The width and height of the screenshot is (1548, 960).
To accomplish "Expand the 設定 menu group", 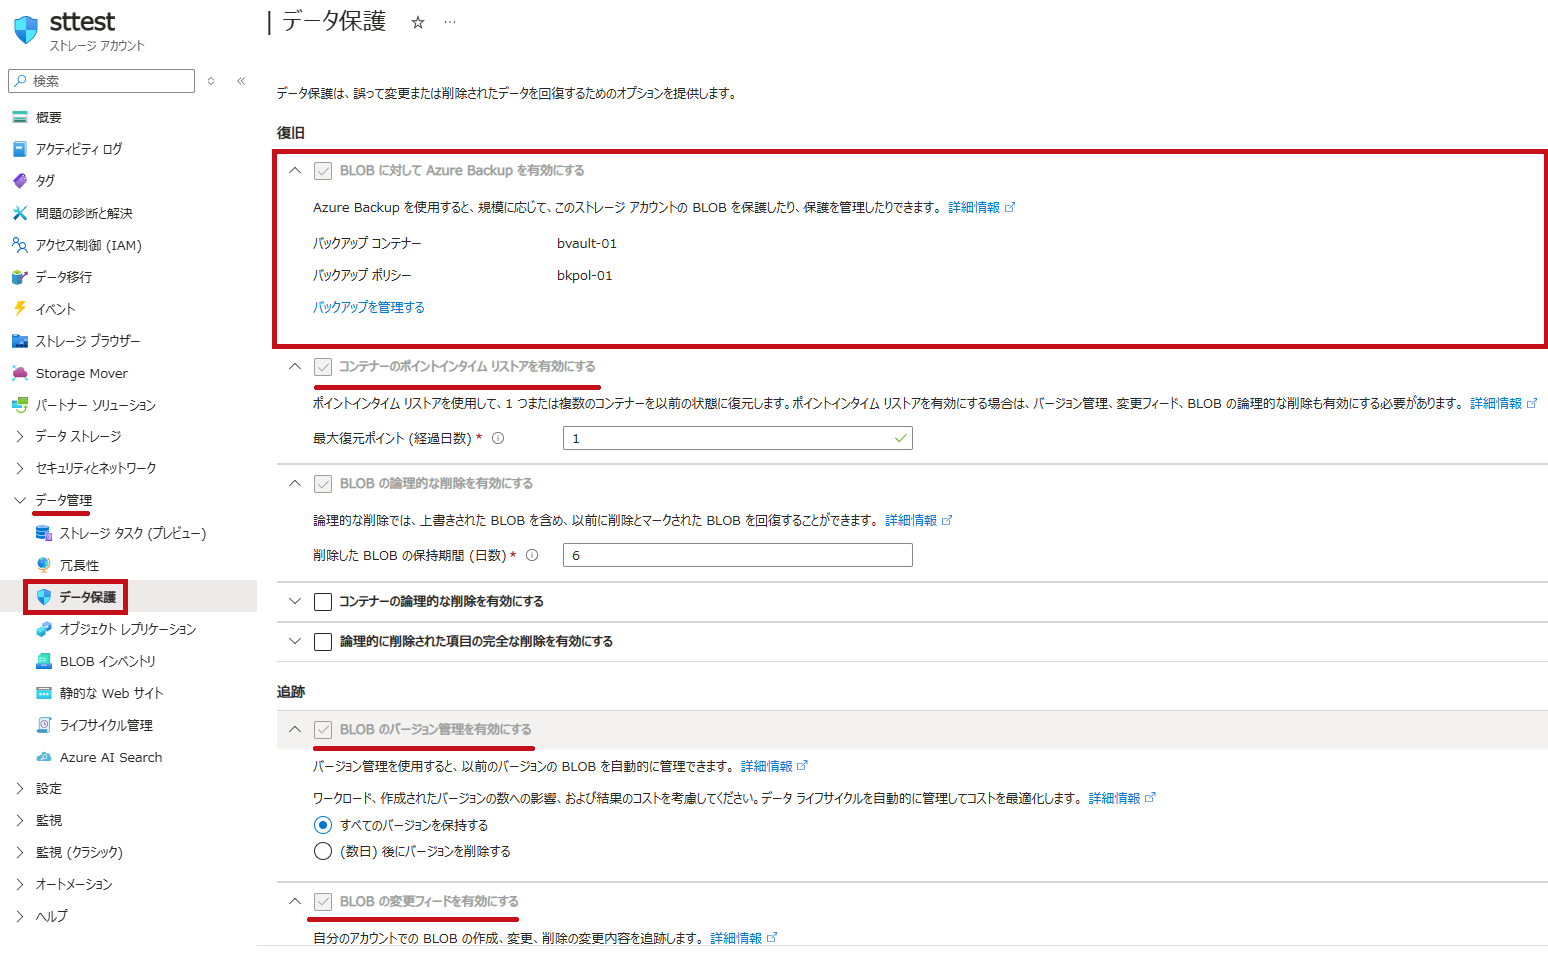I will pyautogui.click(x=20, y=789).
